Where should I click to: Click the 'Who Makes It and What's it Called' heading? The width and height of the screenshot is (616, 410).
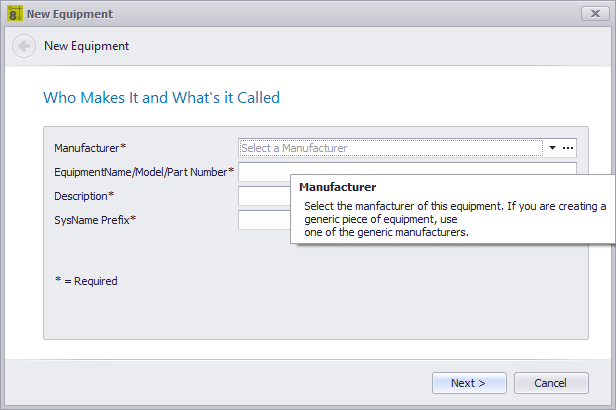[x=161, y=98]
